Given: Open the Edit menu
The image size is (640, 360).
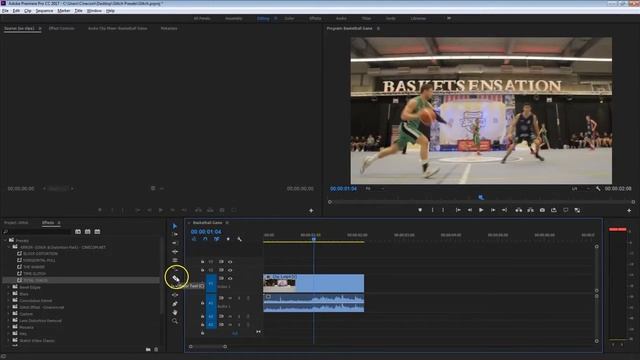Looking at the screenshot, I should click(x=16, y=11).
